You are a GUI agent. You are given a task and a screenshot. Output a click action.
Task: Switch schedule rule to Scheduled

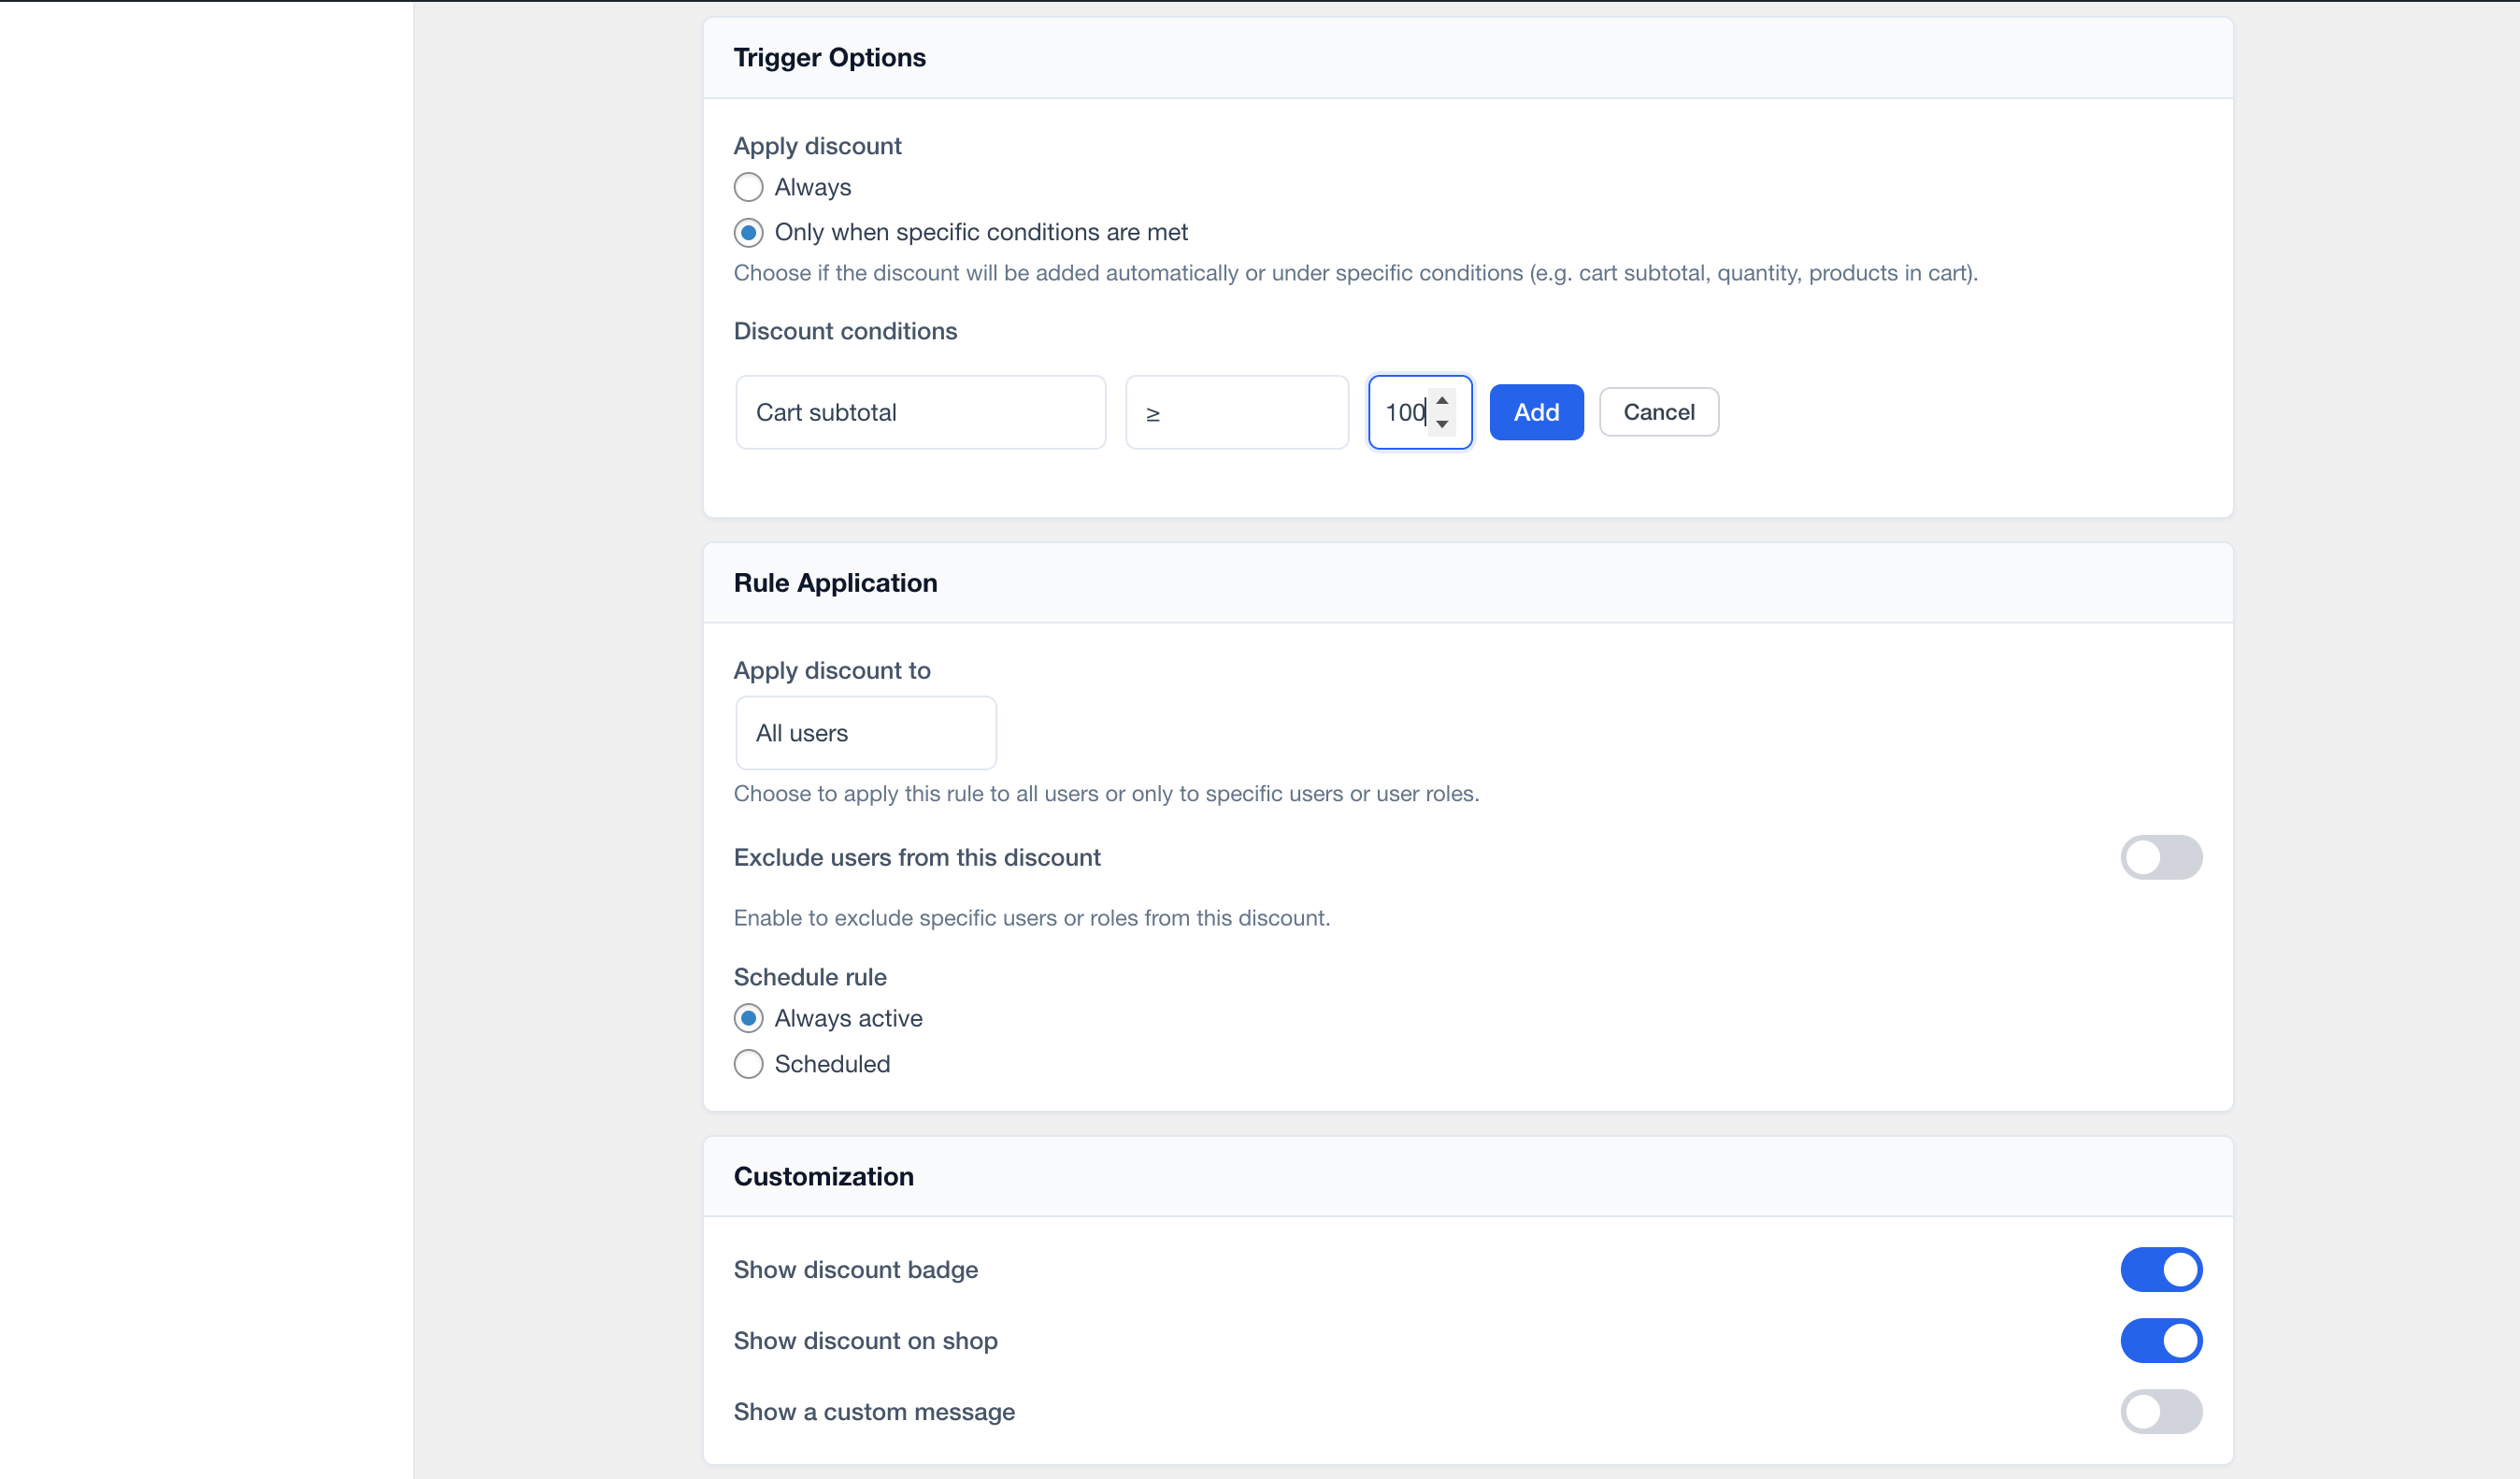click(x=748, y=1064)
